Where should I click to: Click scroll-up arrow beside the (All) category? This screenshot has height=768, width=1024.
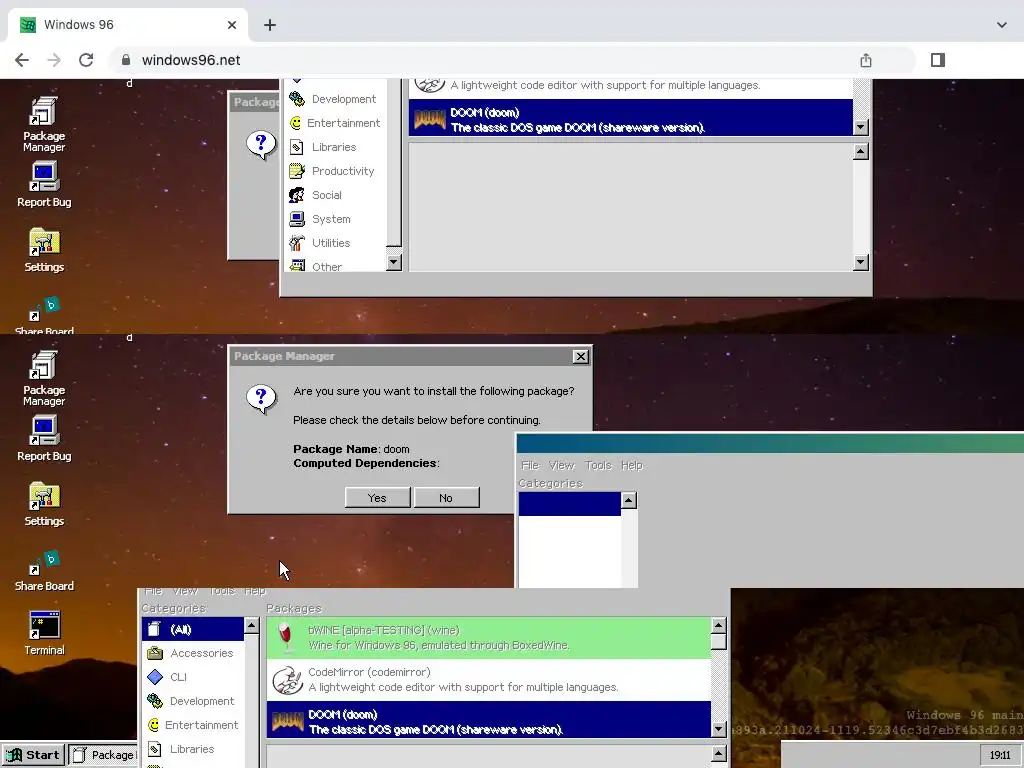point(251,626)
